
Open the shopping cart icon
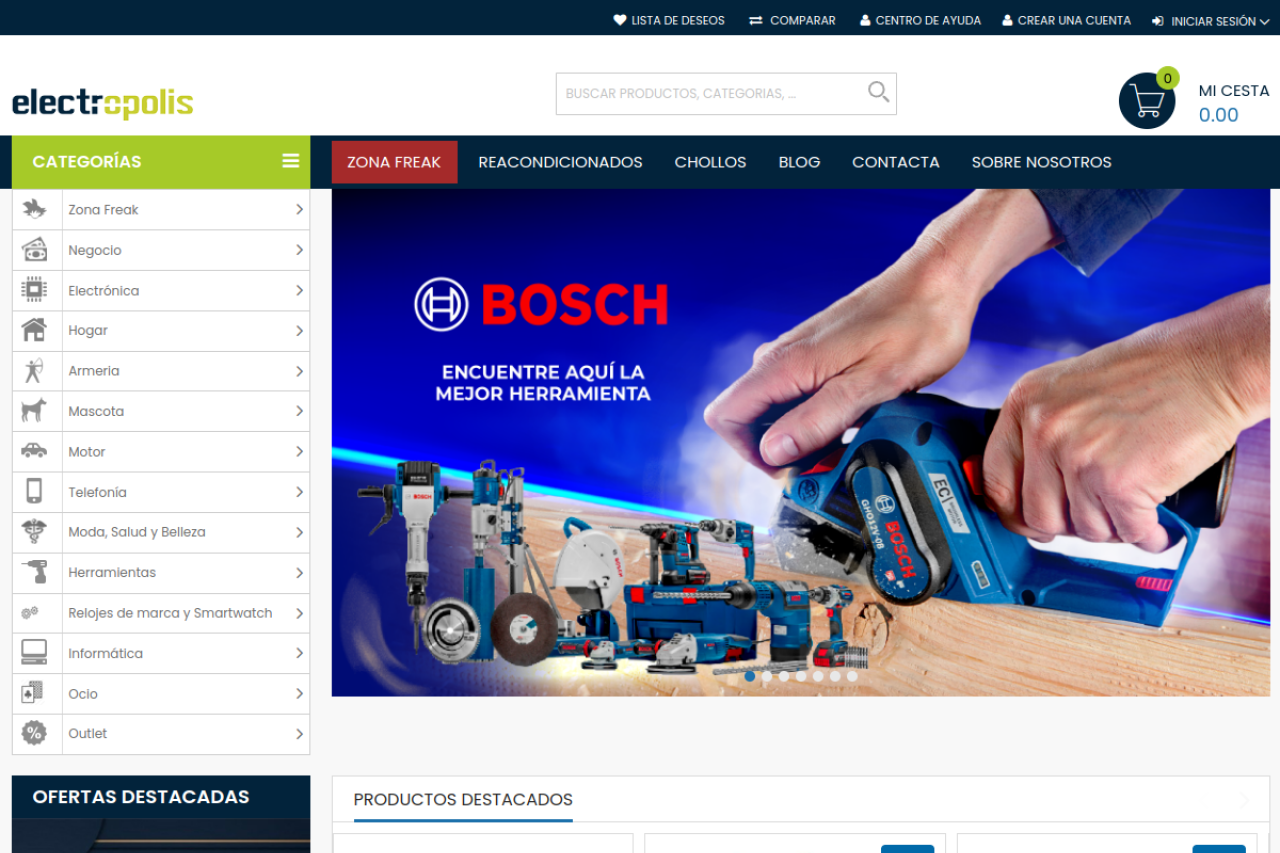point(1146,101)
